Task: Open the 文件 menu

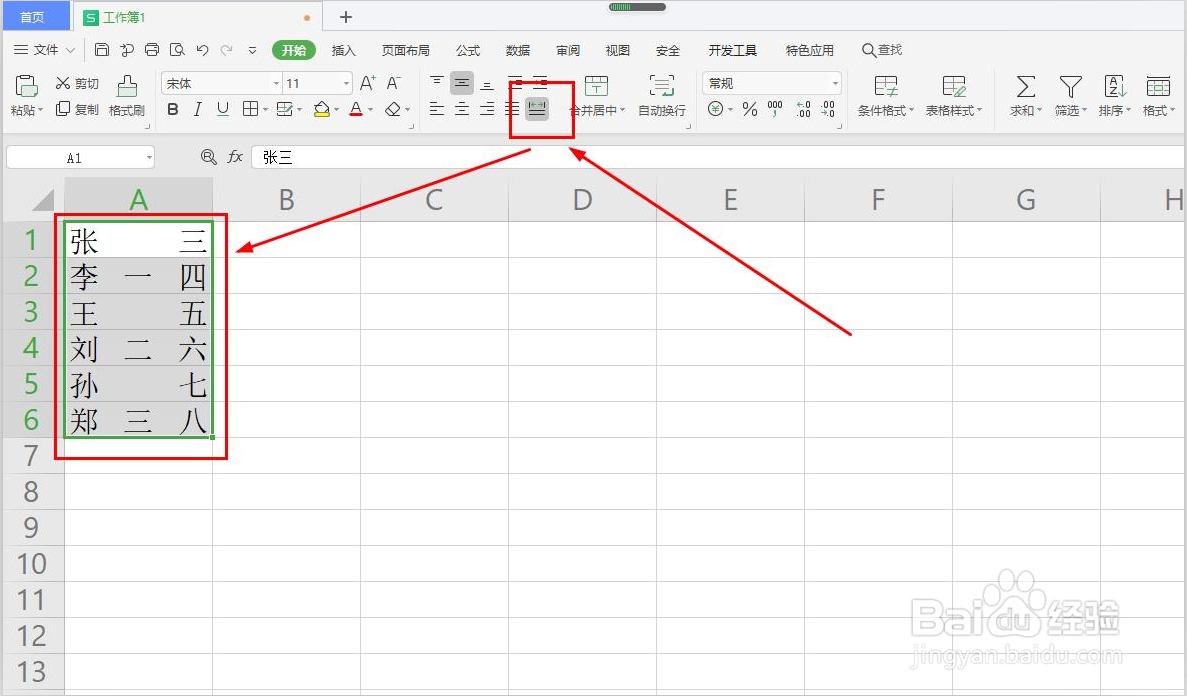Action: pos(44,49)
